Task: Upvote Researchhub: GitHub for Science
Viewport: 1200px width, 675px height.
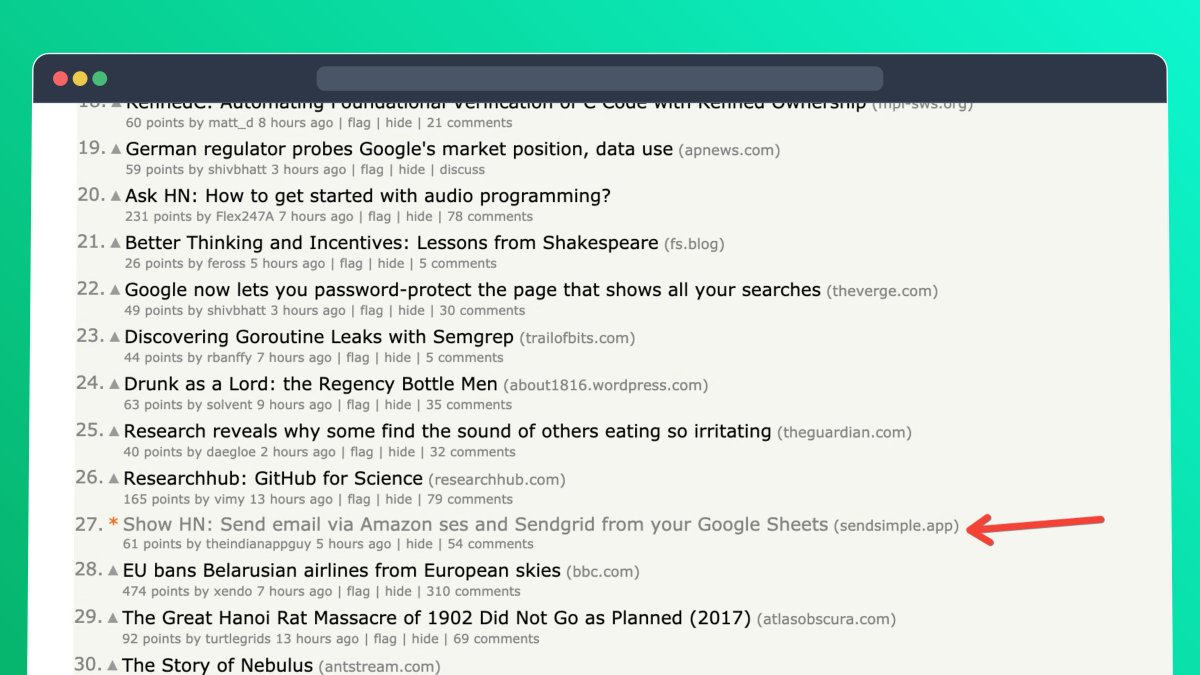Action: tap(114, 478)
